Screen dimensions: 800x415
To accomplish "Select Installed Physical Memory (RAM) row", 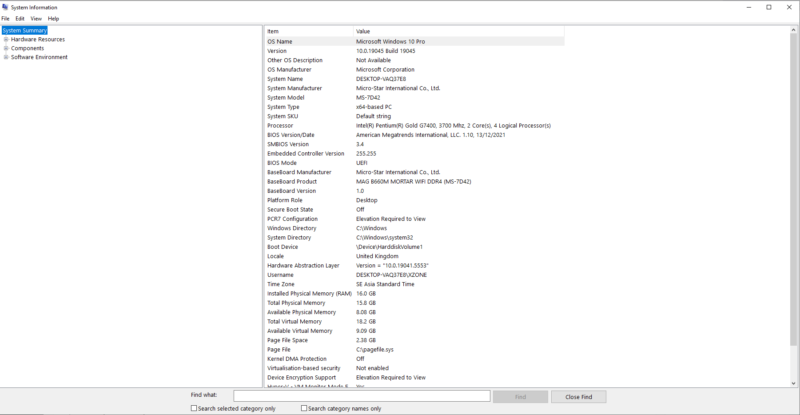I will pos(414,294).
